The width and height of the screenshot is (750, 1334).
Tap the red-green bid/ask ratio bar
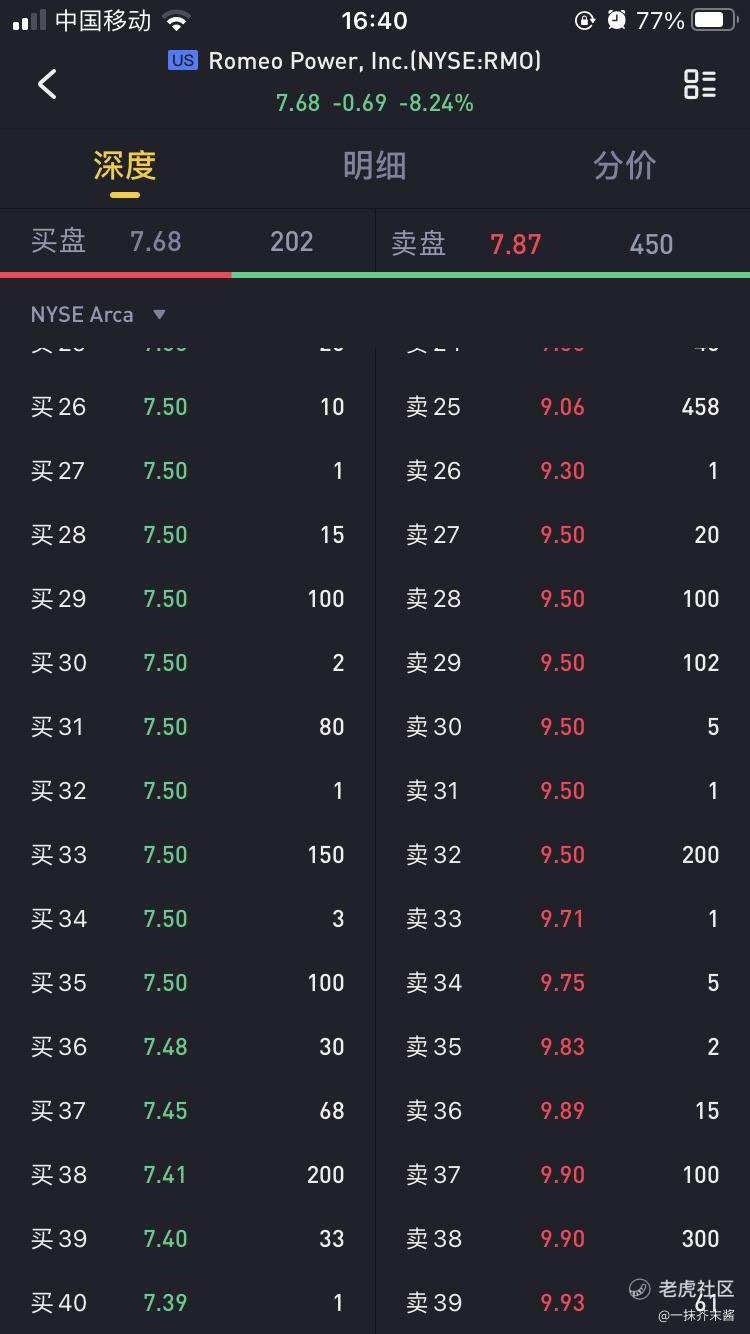click(x=375, y=274)
